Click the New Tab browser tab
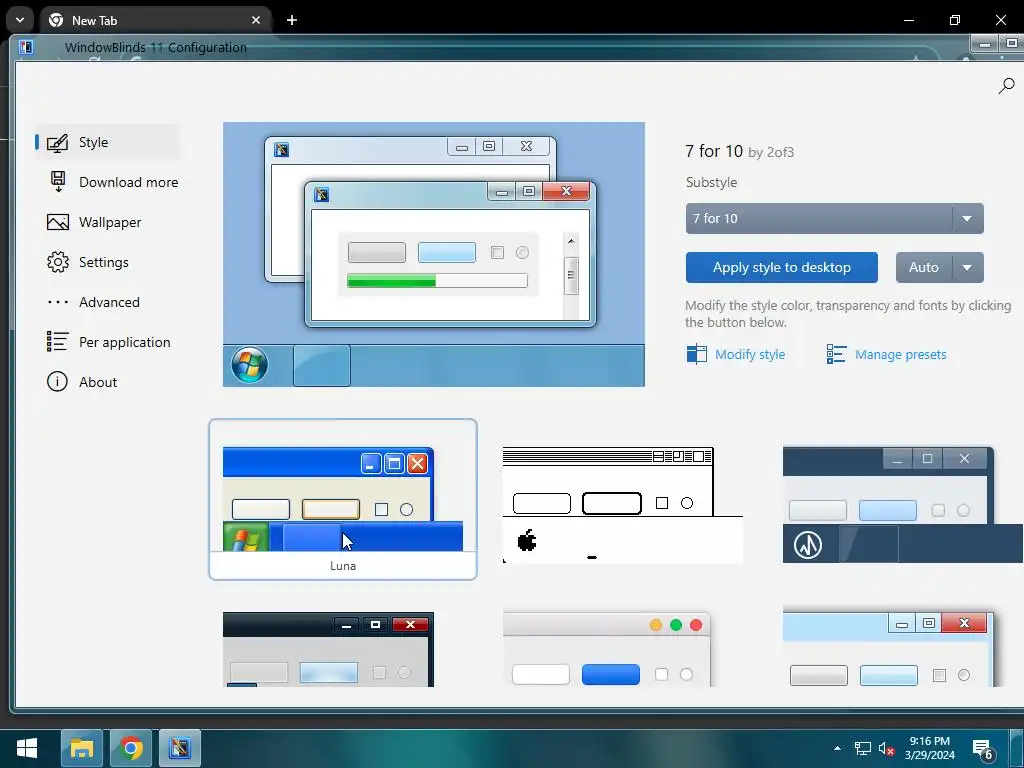The image size is (1024, 768). tap(155, 20)
